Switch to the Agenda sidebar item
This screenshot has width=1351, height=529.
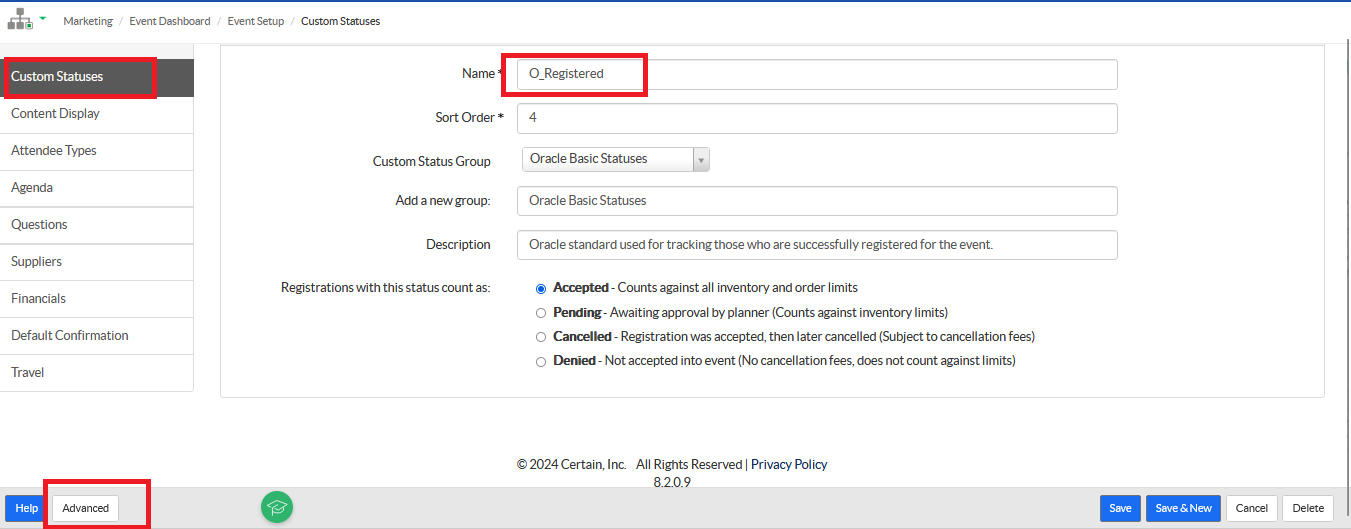32,187
